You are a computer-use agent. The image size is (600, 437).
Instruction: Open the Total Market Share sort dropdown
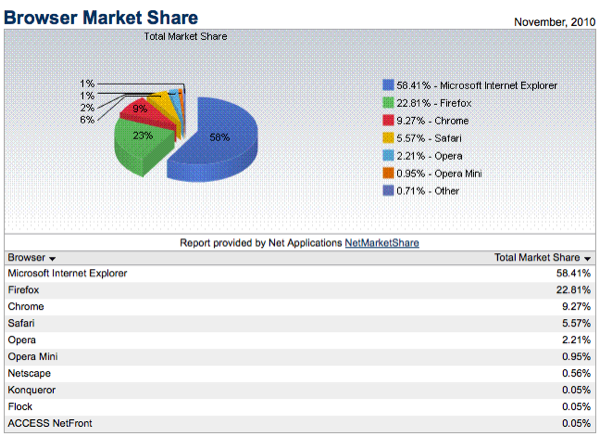point(588,258)
